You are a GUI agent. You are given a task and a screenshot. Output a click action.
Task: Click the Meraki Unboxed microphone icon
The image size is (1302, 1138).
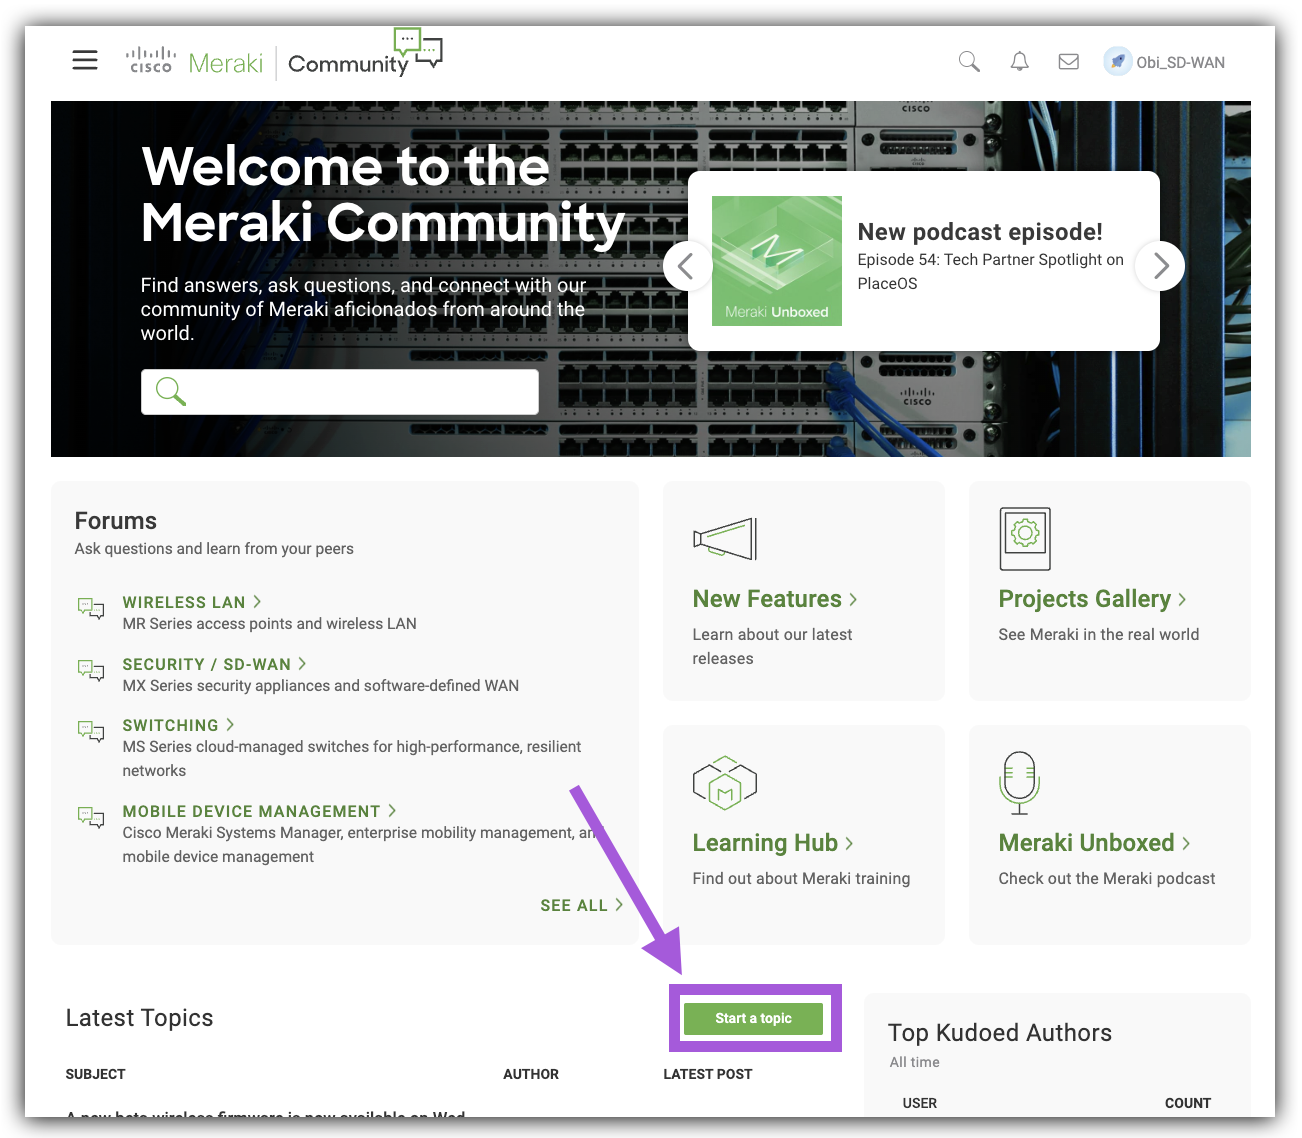tap(1019, 783)
